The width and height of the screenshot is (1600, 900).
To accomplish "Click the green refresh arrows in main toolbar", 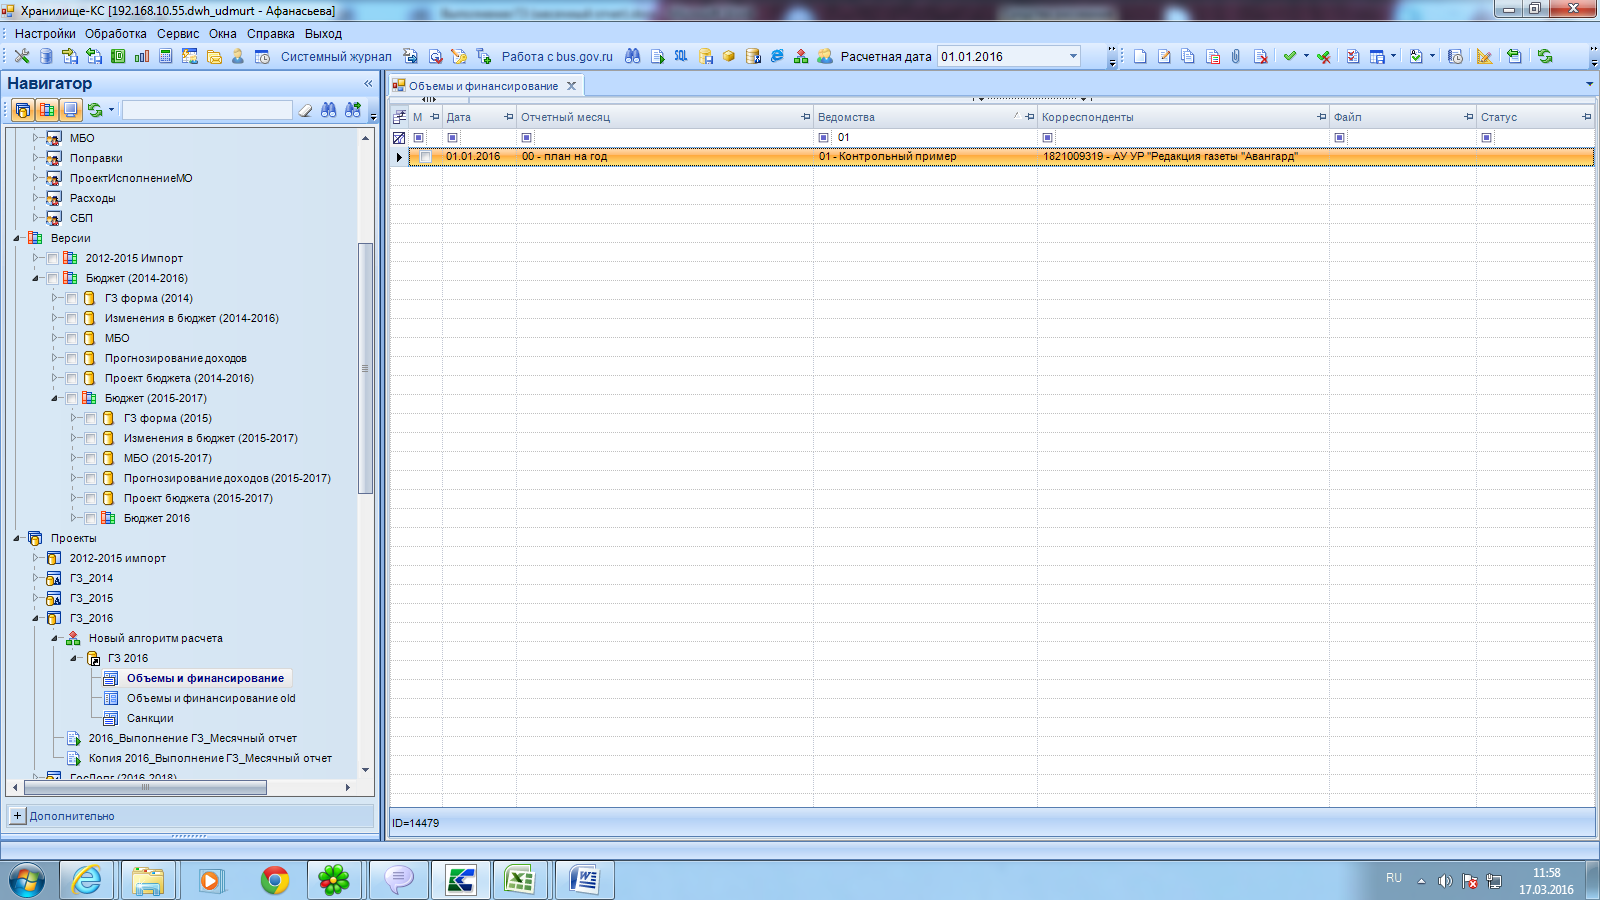I will [1545, 57].
